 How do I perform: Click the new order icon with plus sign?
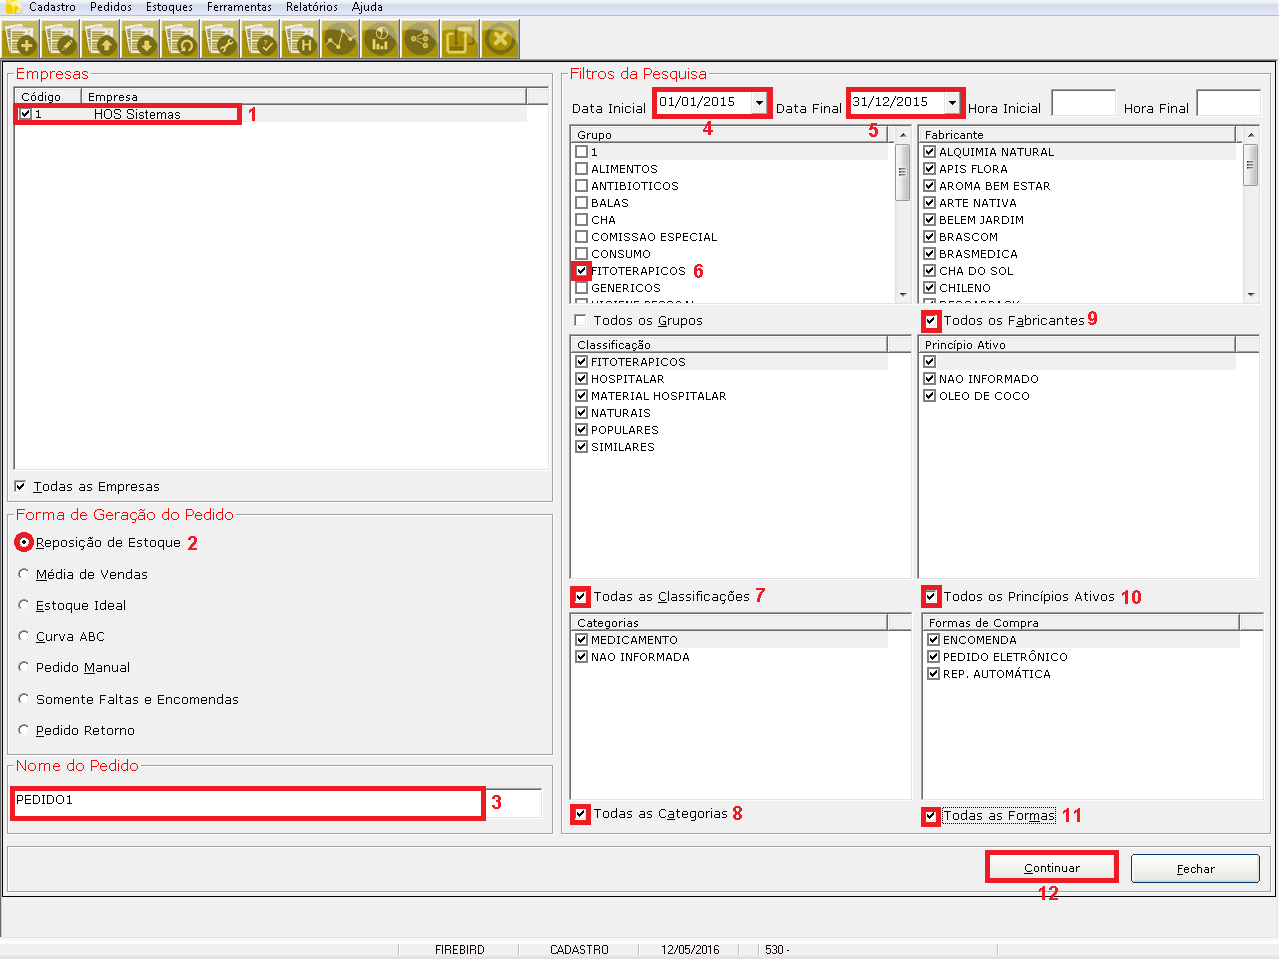tap(21, 41)
